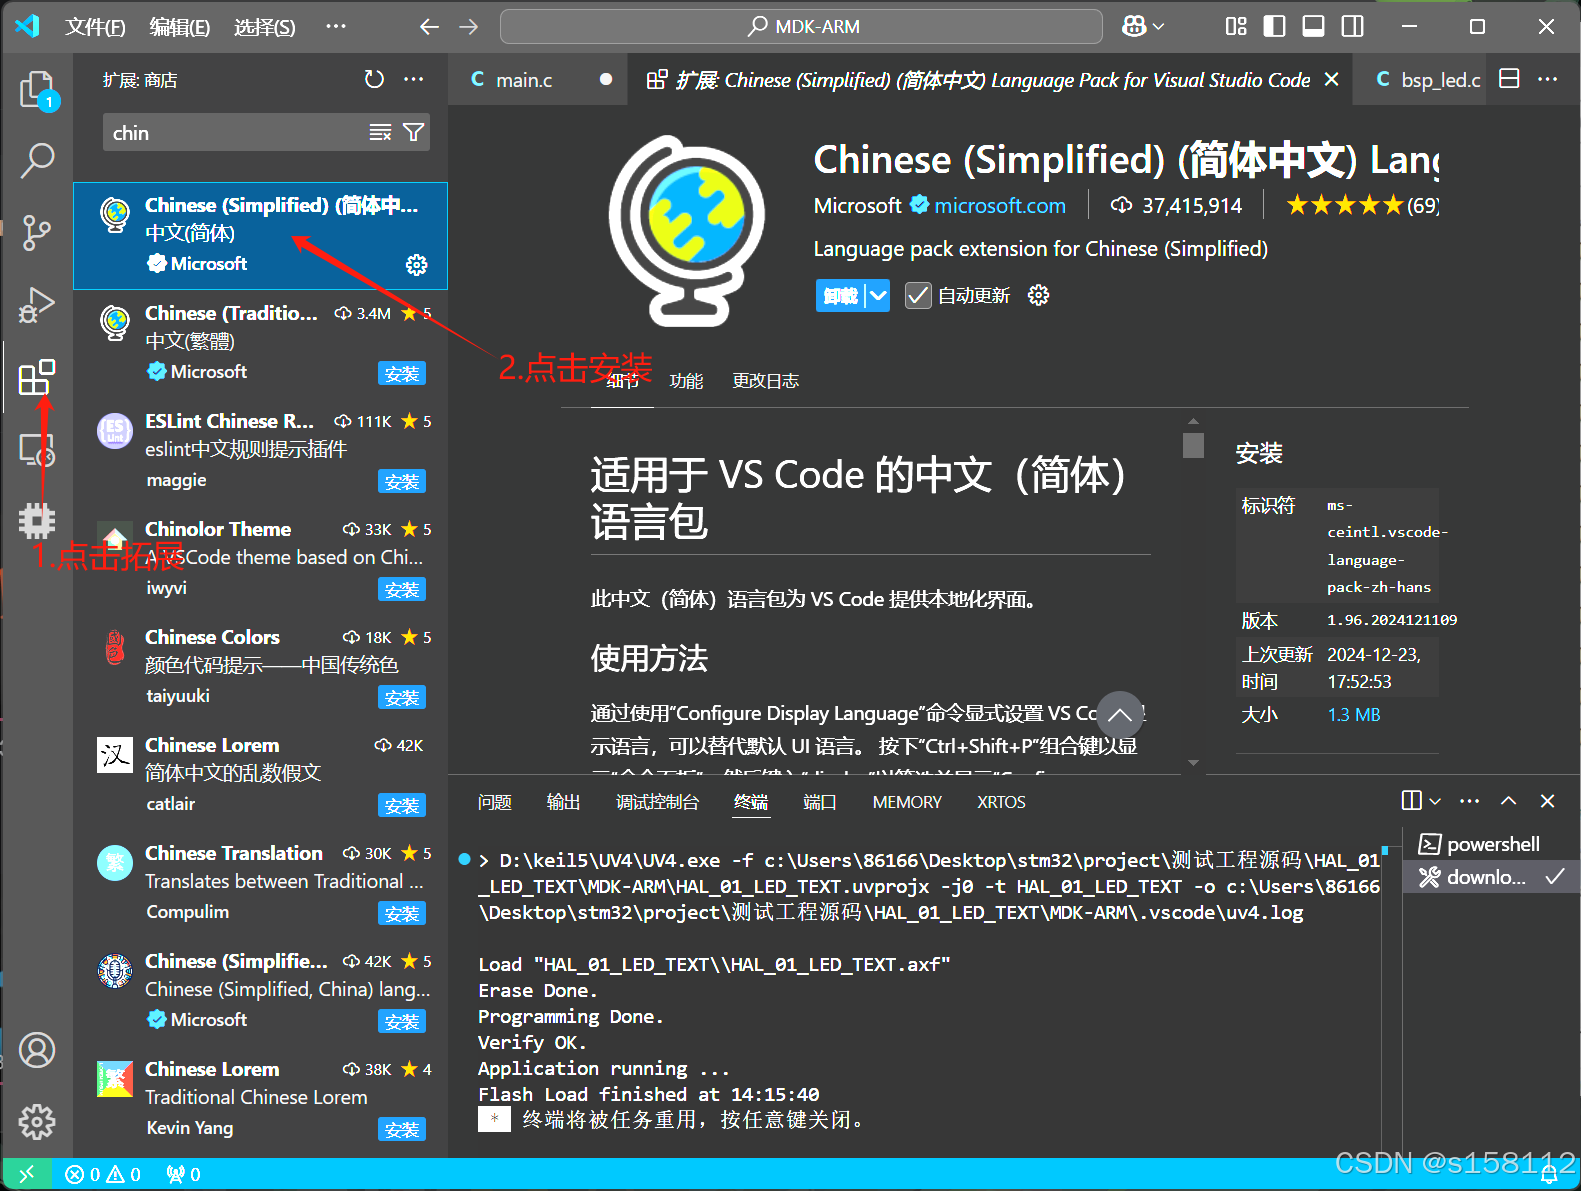Open the Copilot icon in title bar
The height and width of the screenshot is (1191, 1581).
[x=1134, y=27]
